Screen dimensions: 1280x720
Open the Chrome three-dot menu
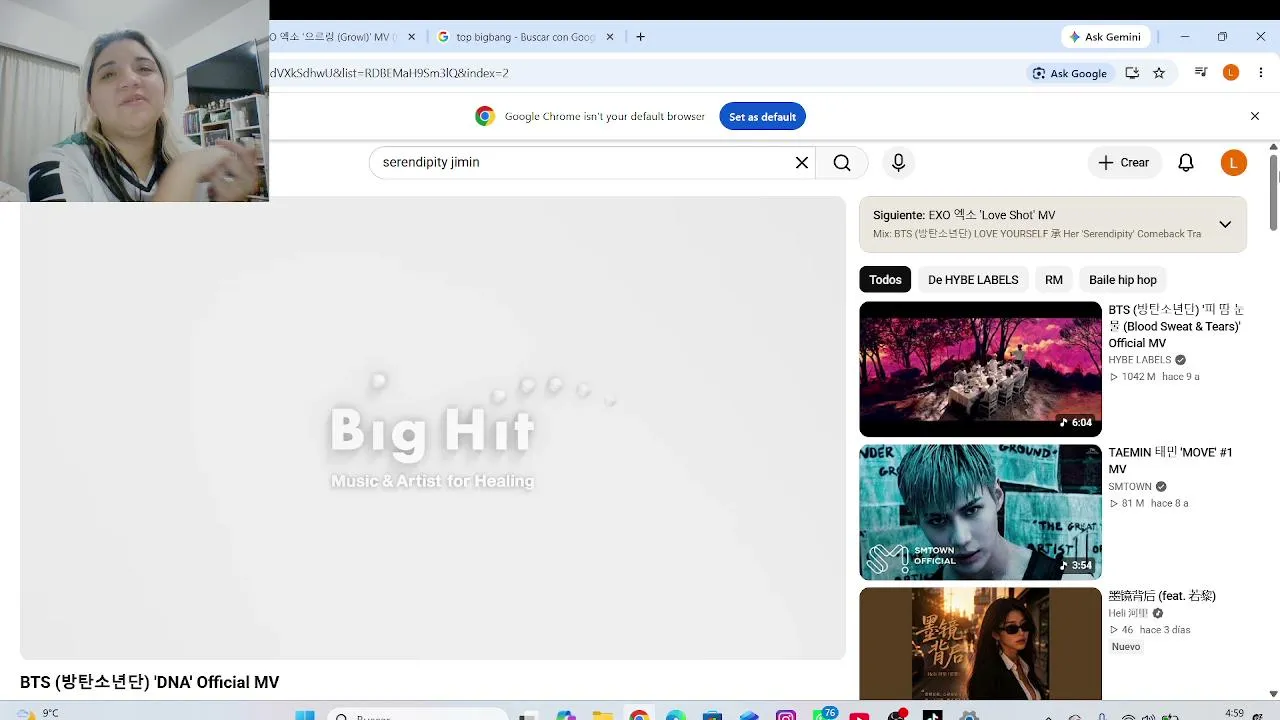click(1261, 73)
